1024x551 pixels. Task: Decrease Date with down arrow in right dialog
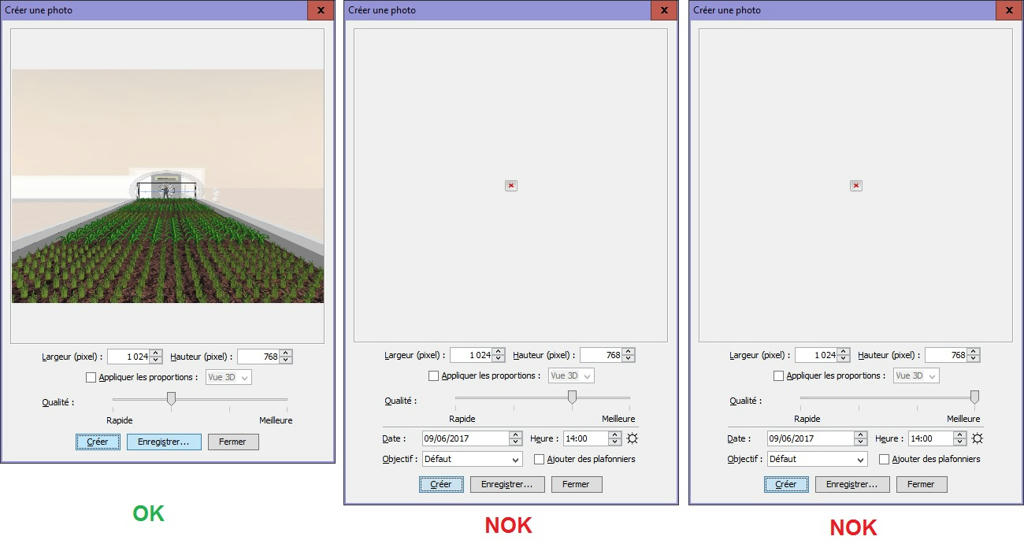tap(860, 442)
